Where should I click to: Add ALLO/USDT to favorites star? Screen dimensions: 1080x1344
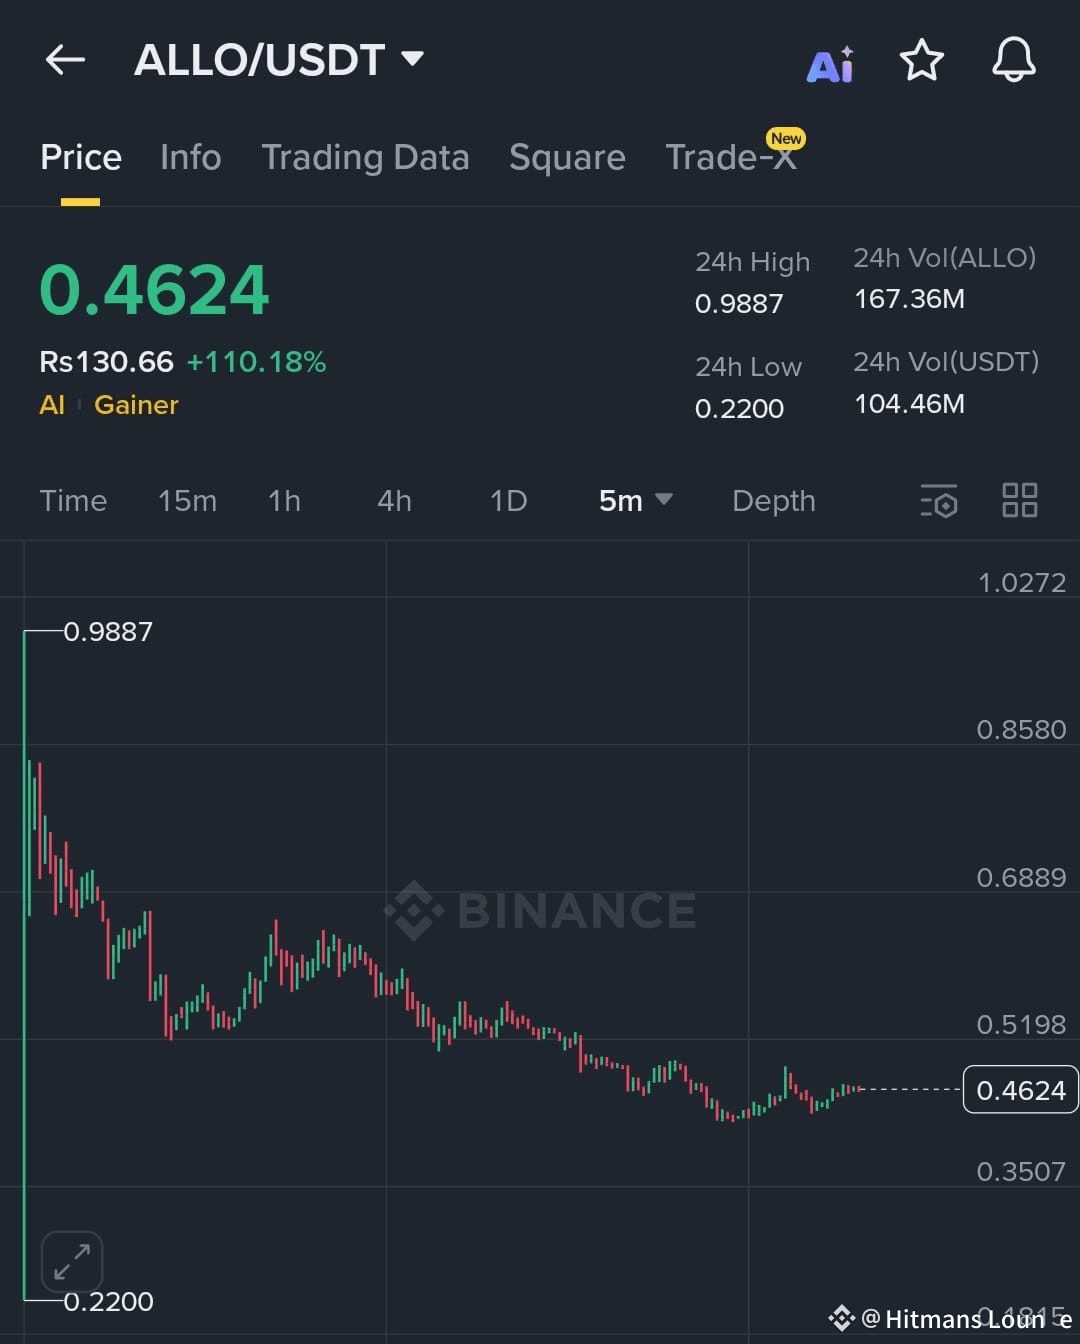click(921, 60)
